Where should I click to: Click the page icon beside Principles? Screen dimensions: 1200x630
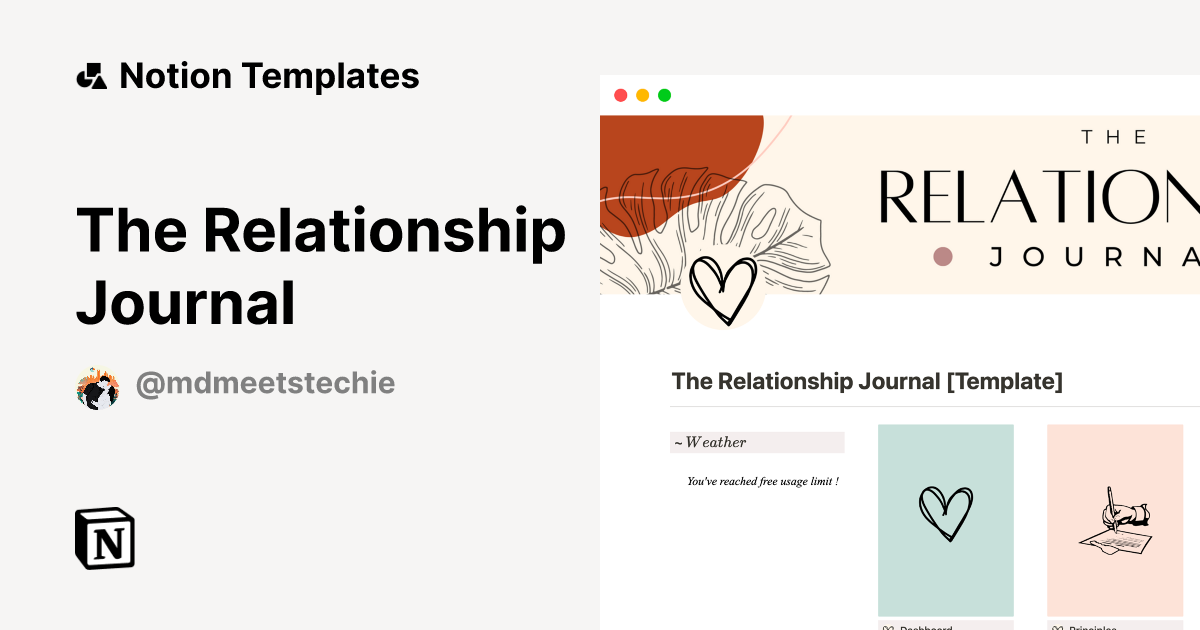pyautogui.click(x=1058, y=626)
